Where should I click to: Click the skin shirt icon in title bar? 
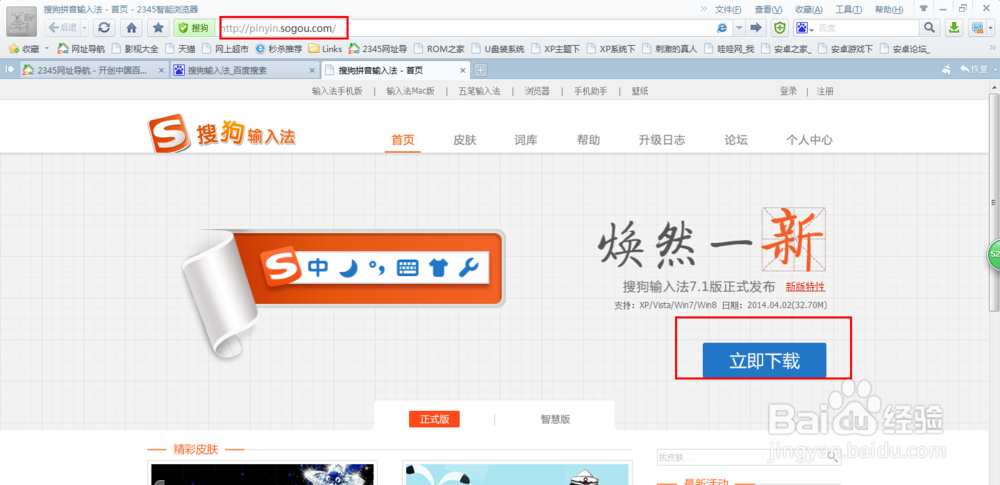point(923,8)
